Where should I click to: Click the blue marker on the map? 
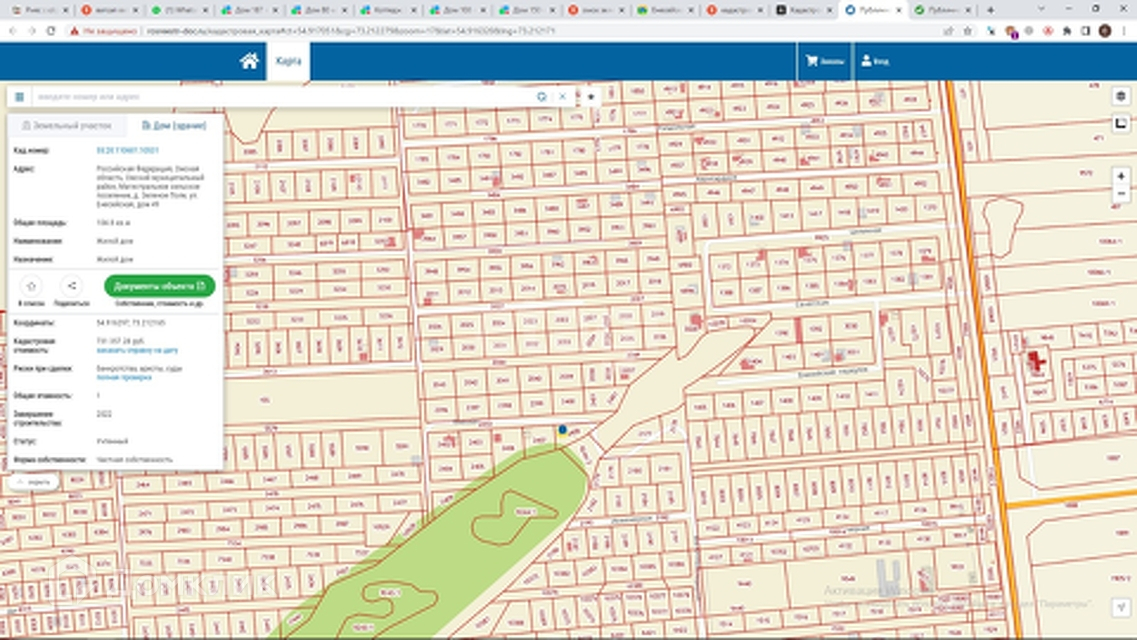pyautogui.click(x=563, y=430)
